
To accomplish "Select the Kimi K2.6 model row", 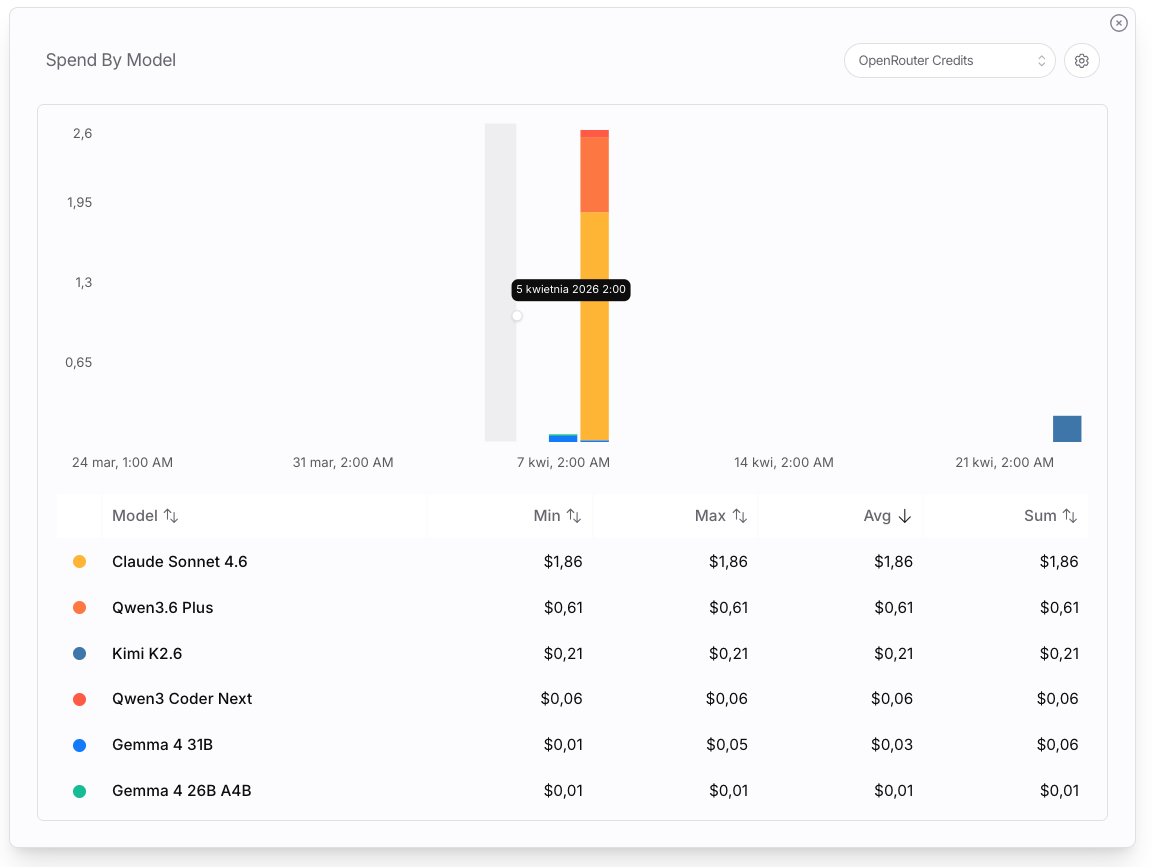I will pos(147,654).
